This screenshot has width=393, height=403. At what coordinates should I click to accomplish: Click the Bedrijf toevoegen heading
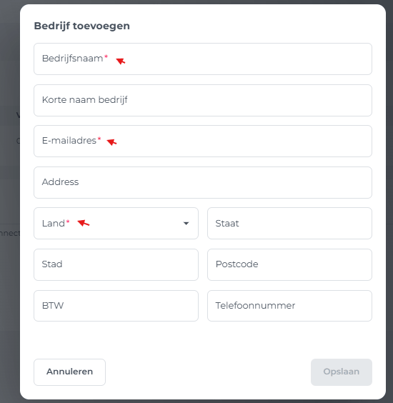[82, 26]
